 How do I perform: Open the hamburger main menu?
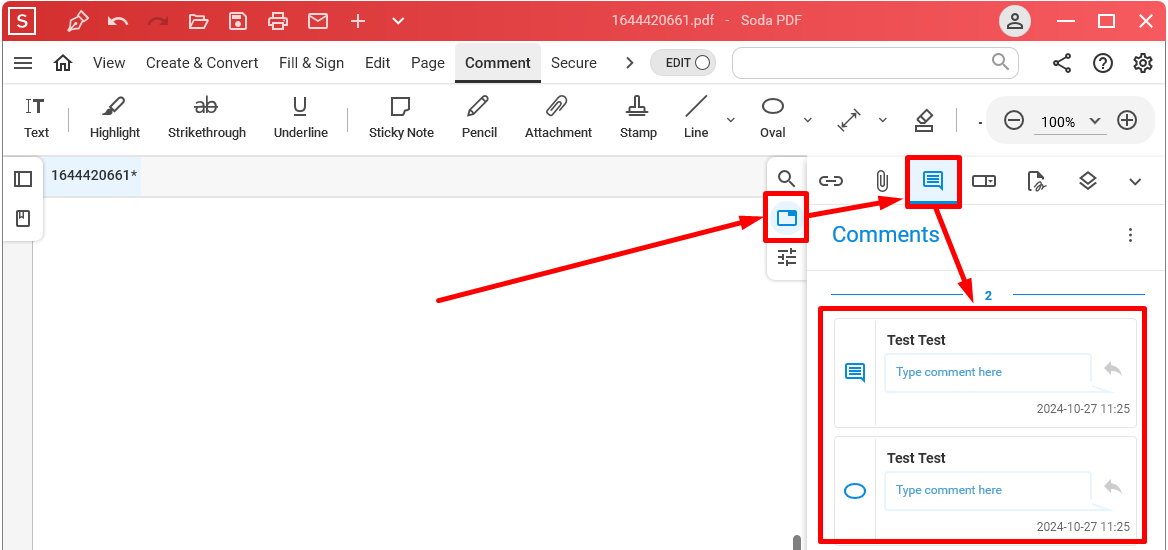click(x=23, y=63)
